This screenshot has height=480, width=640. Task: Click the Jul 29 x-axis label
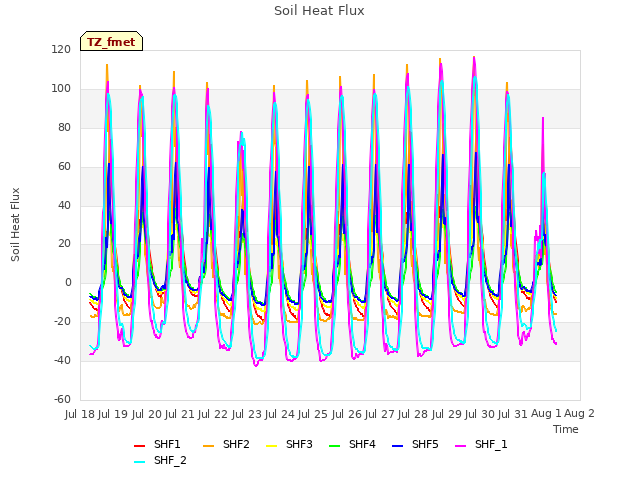(446, 414)
